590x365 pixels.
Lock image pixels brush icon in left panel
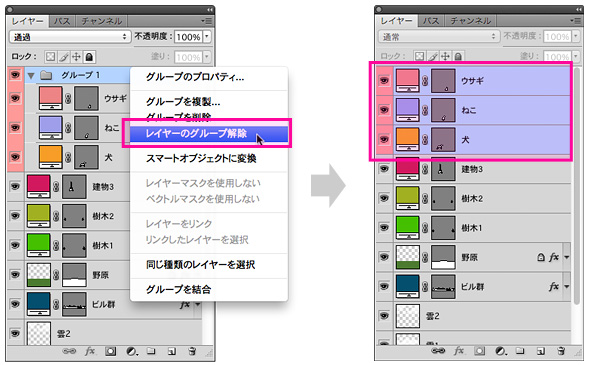pyautogui.click(x=64, y=57)
